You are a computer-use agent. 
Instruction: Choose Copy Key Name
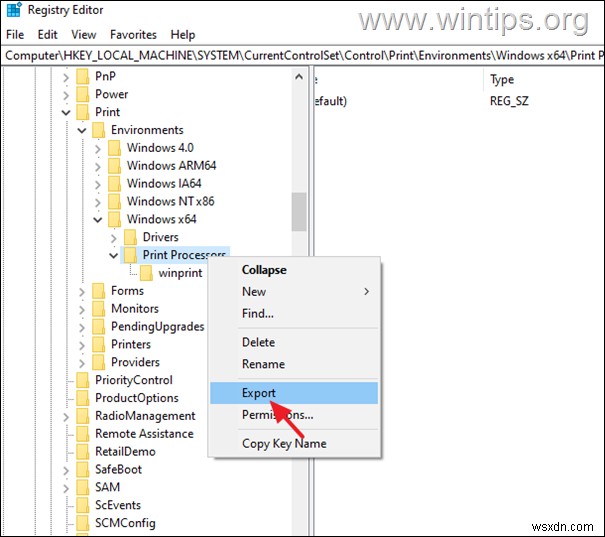pos(294,443)
